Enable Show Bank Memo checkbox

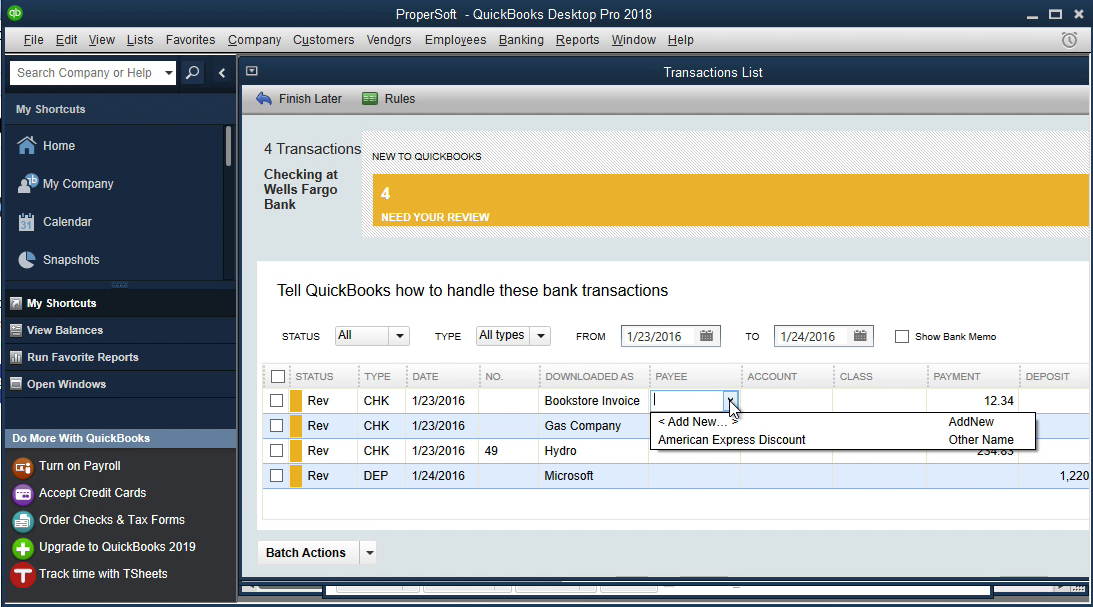(902, 337)
